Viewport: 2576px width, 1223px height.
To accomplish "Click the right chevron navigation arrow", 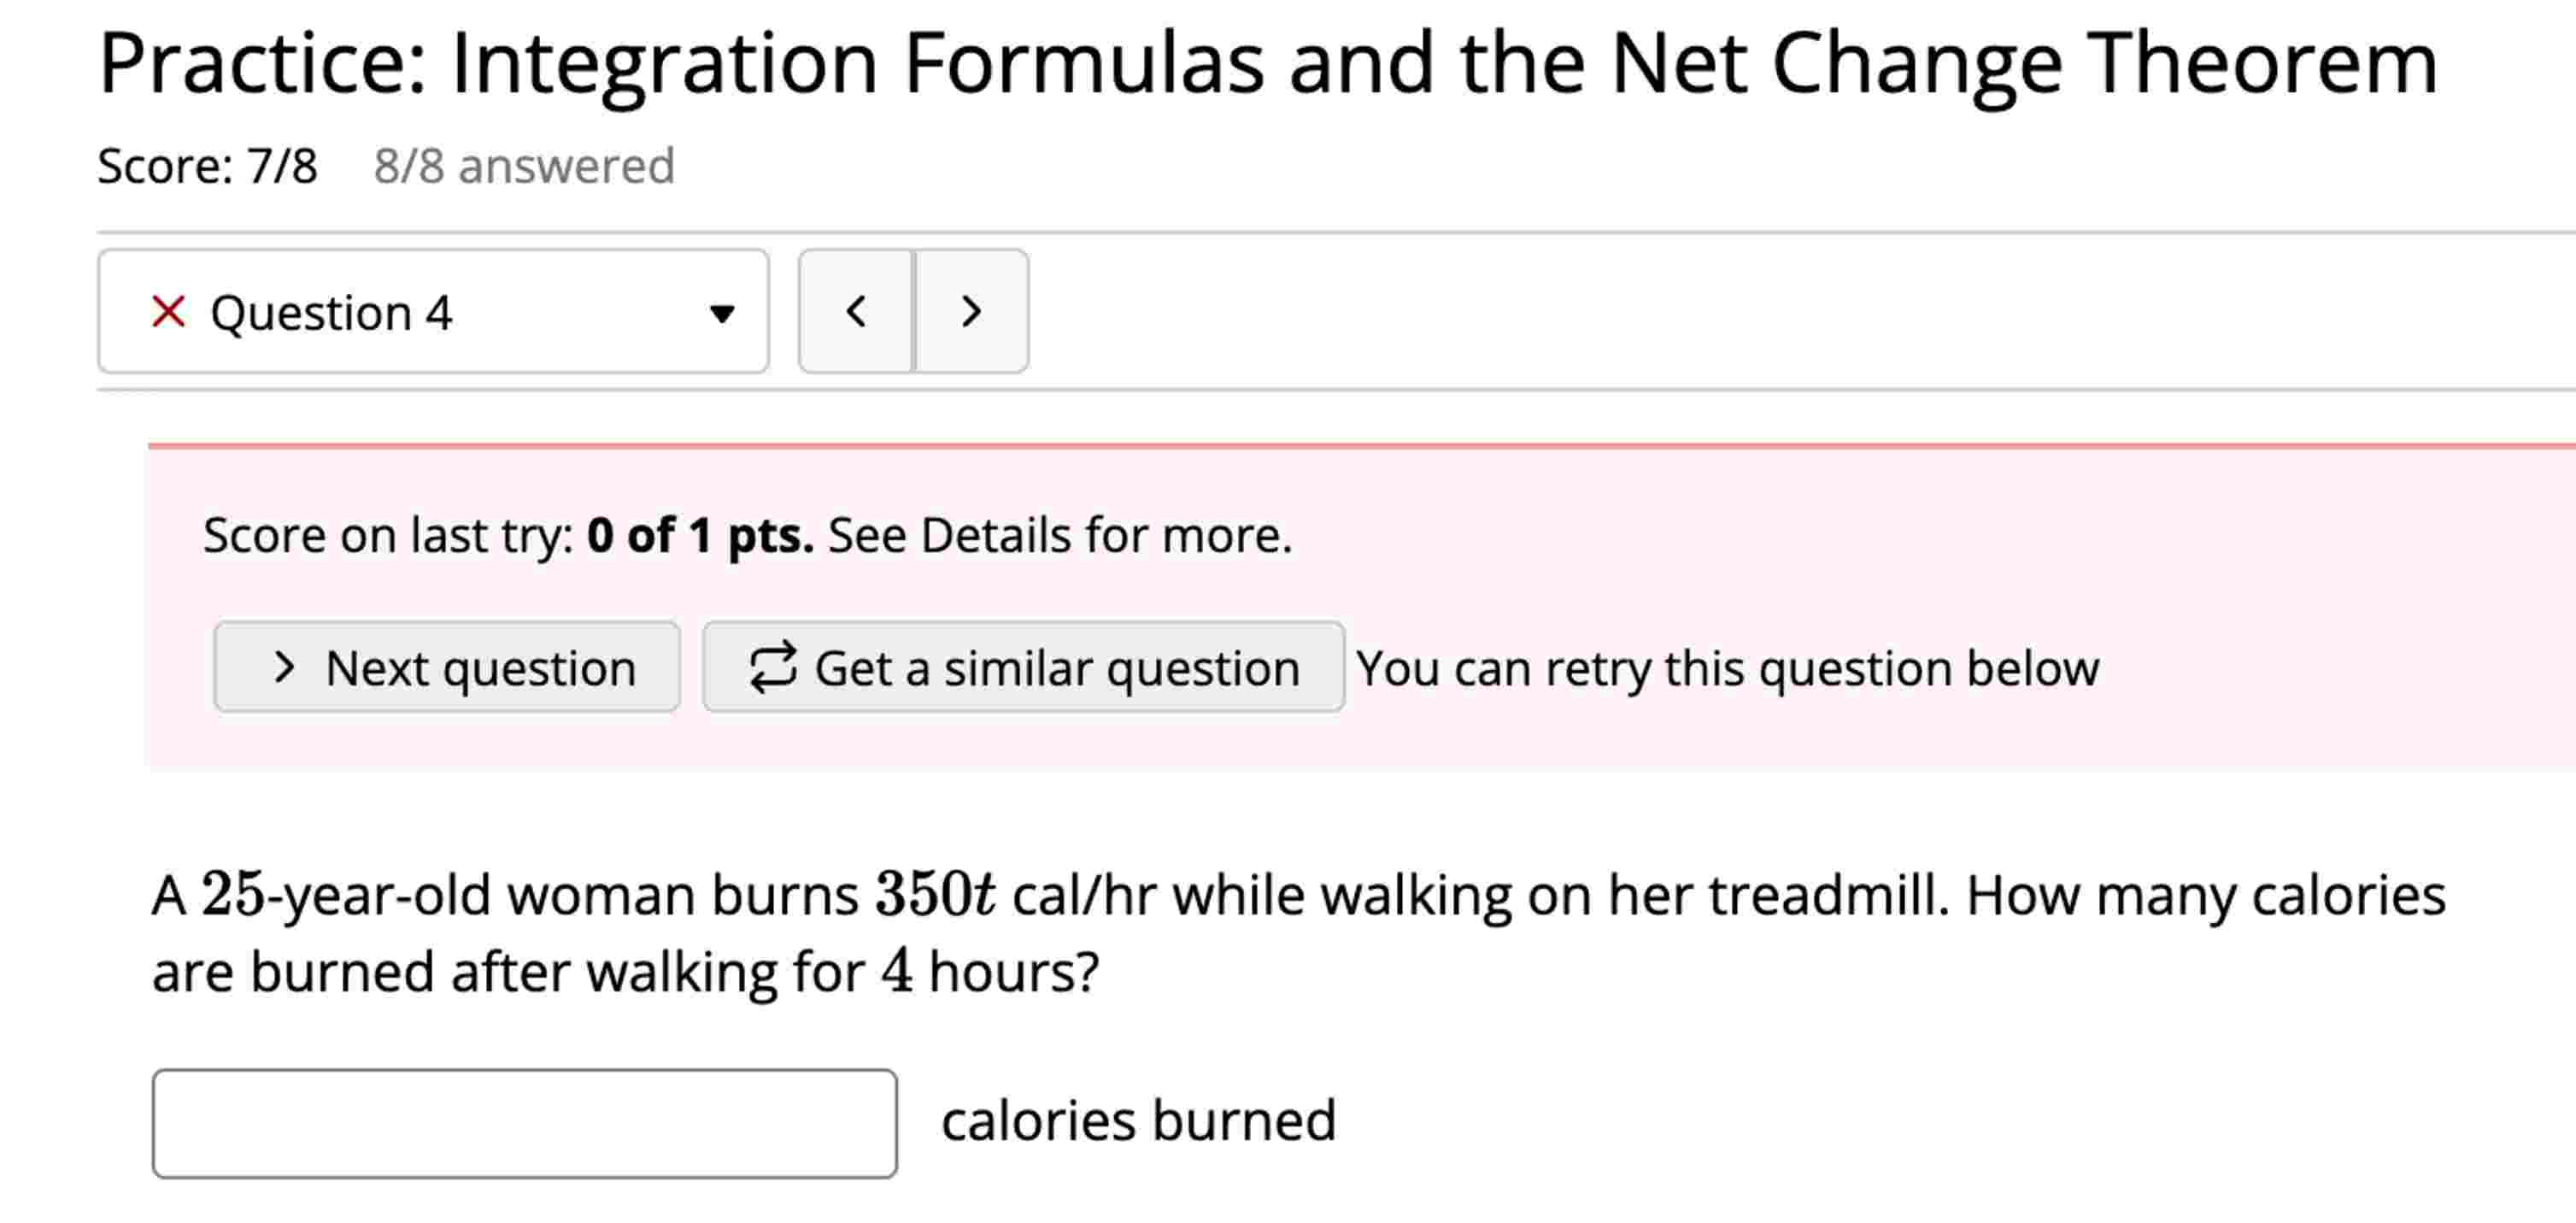I will click(x=971, y=312).
